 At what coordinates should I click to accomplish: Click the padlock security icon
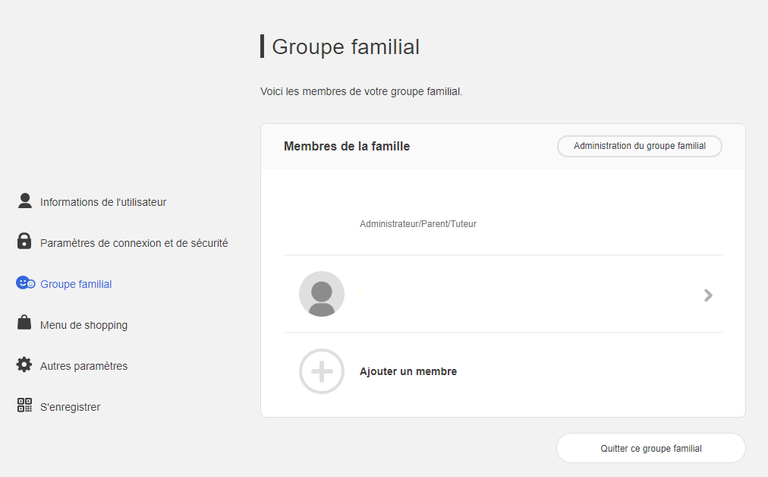[x=24, y=241]
